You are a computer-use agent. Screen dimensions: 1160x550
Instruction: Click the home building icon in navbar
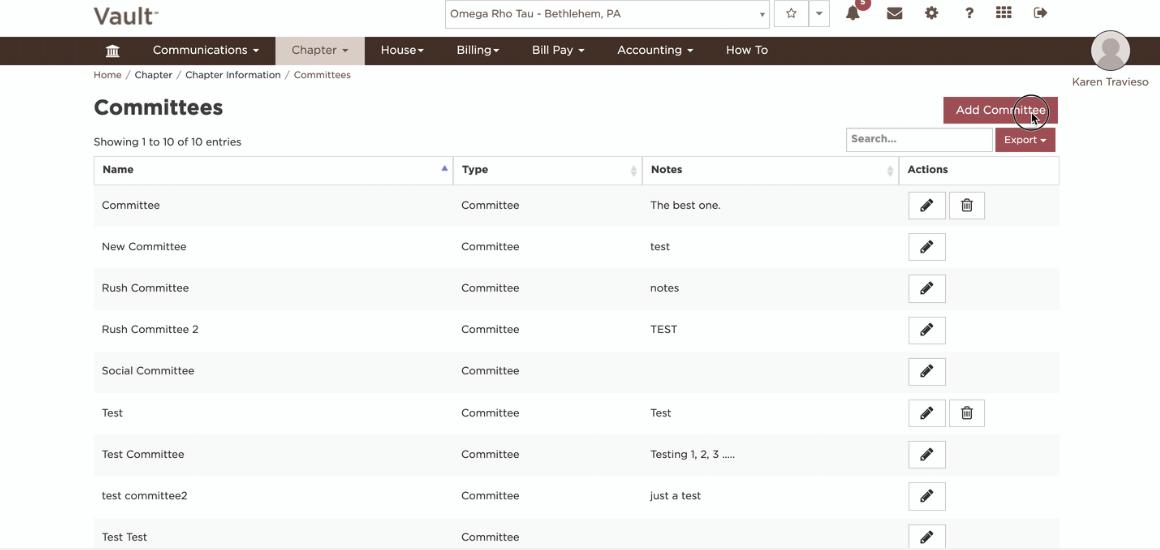click(x=112, y=50)
